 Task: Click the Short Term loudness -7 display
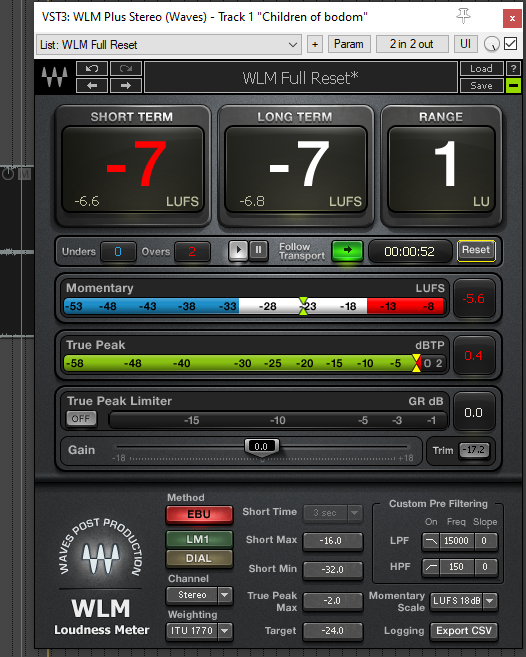coord(132,170)
